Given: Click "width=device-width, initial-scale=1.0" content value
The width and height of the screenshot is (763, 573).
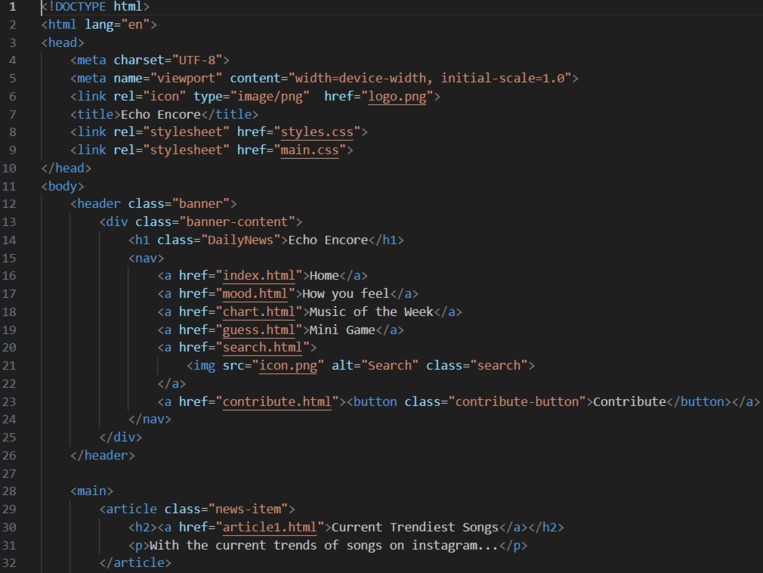Looking at the screenshot, I should coord(430,78).
